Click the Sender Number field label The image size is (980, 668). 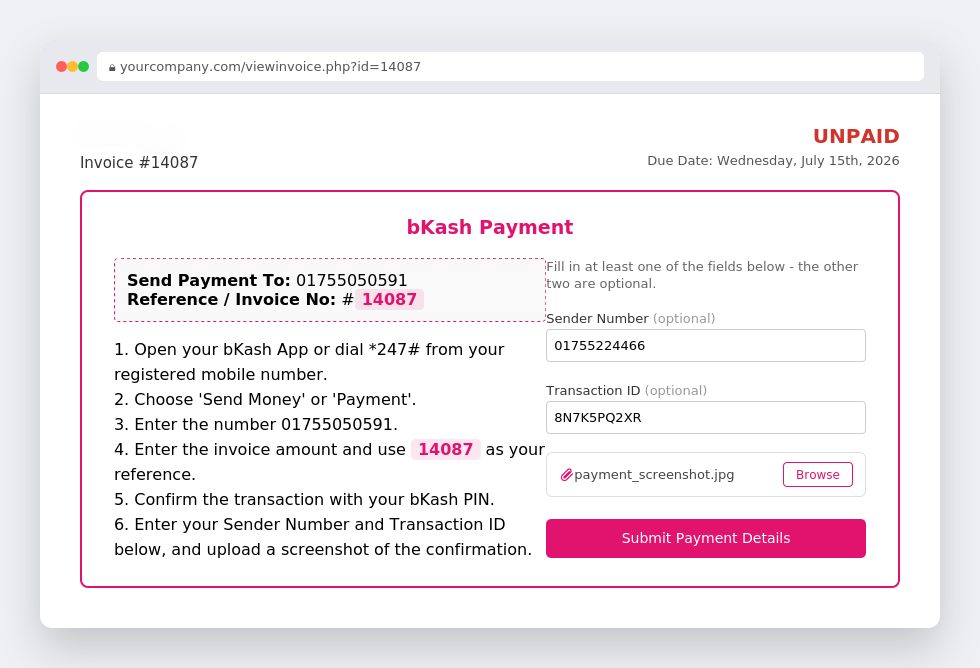tap(597, 319)
